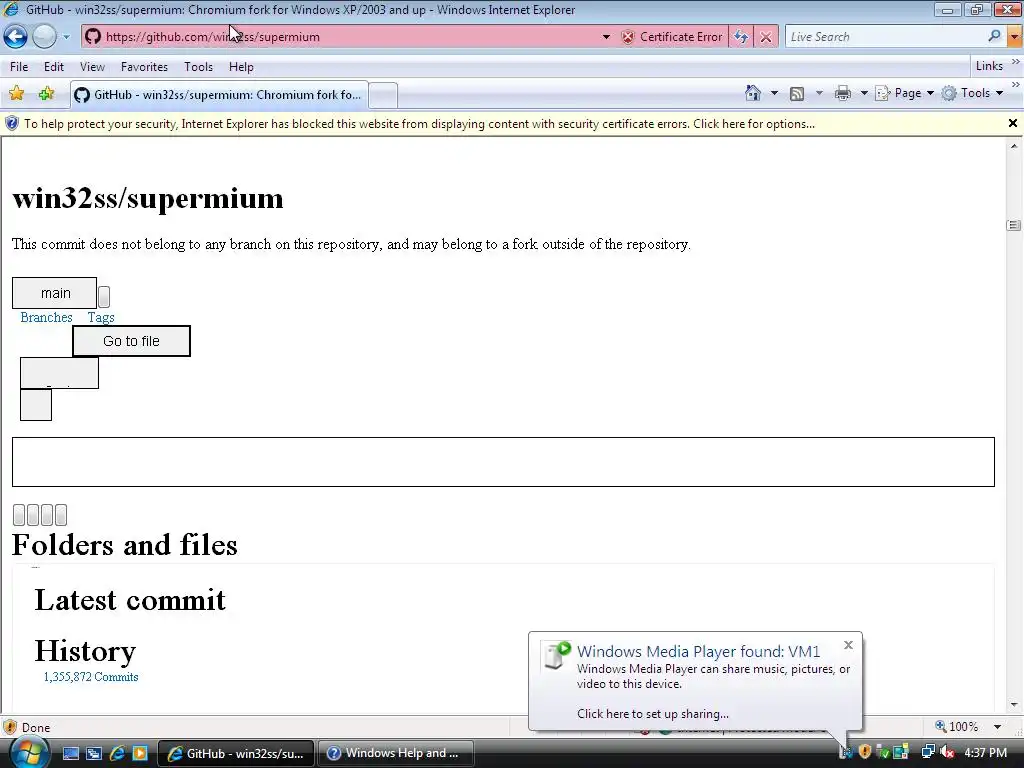
Task: Click the Home page icon
Action: click(753, 93)
